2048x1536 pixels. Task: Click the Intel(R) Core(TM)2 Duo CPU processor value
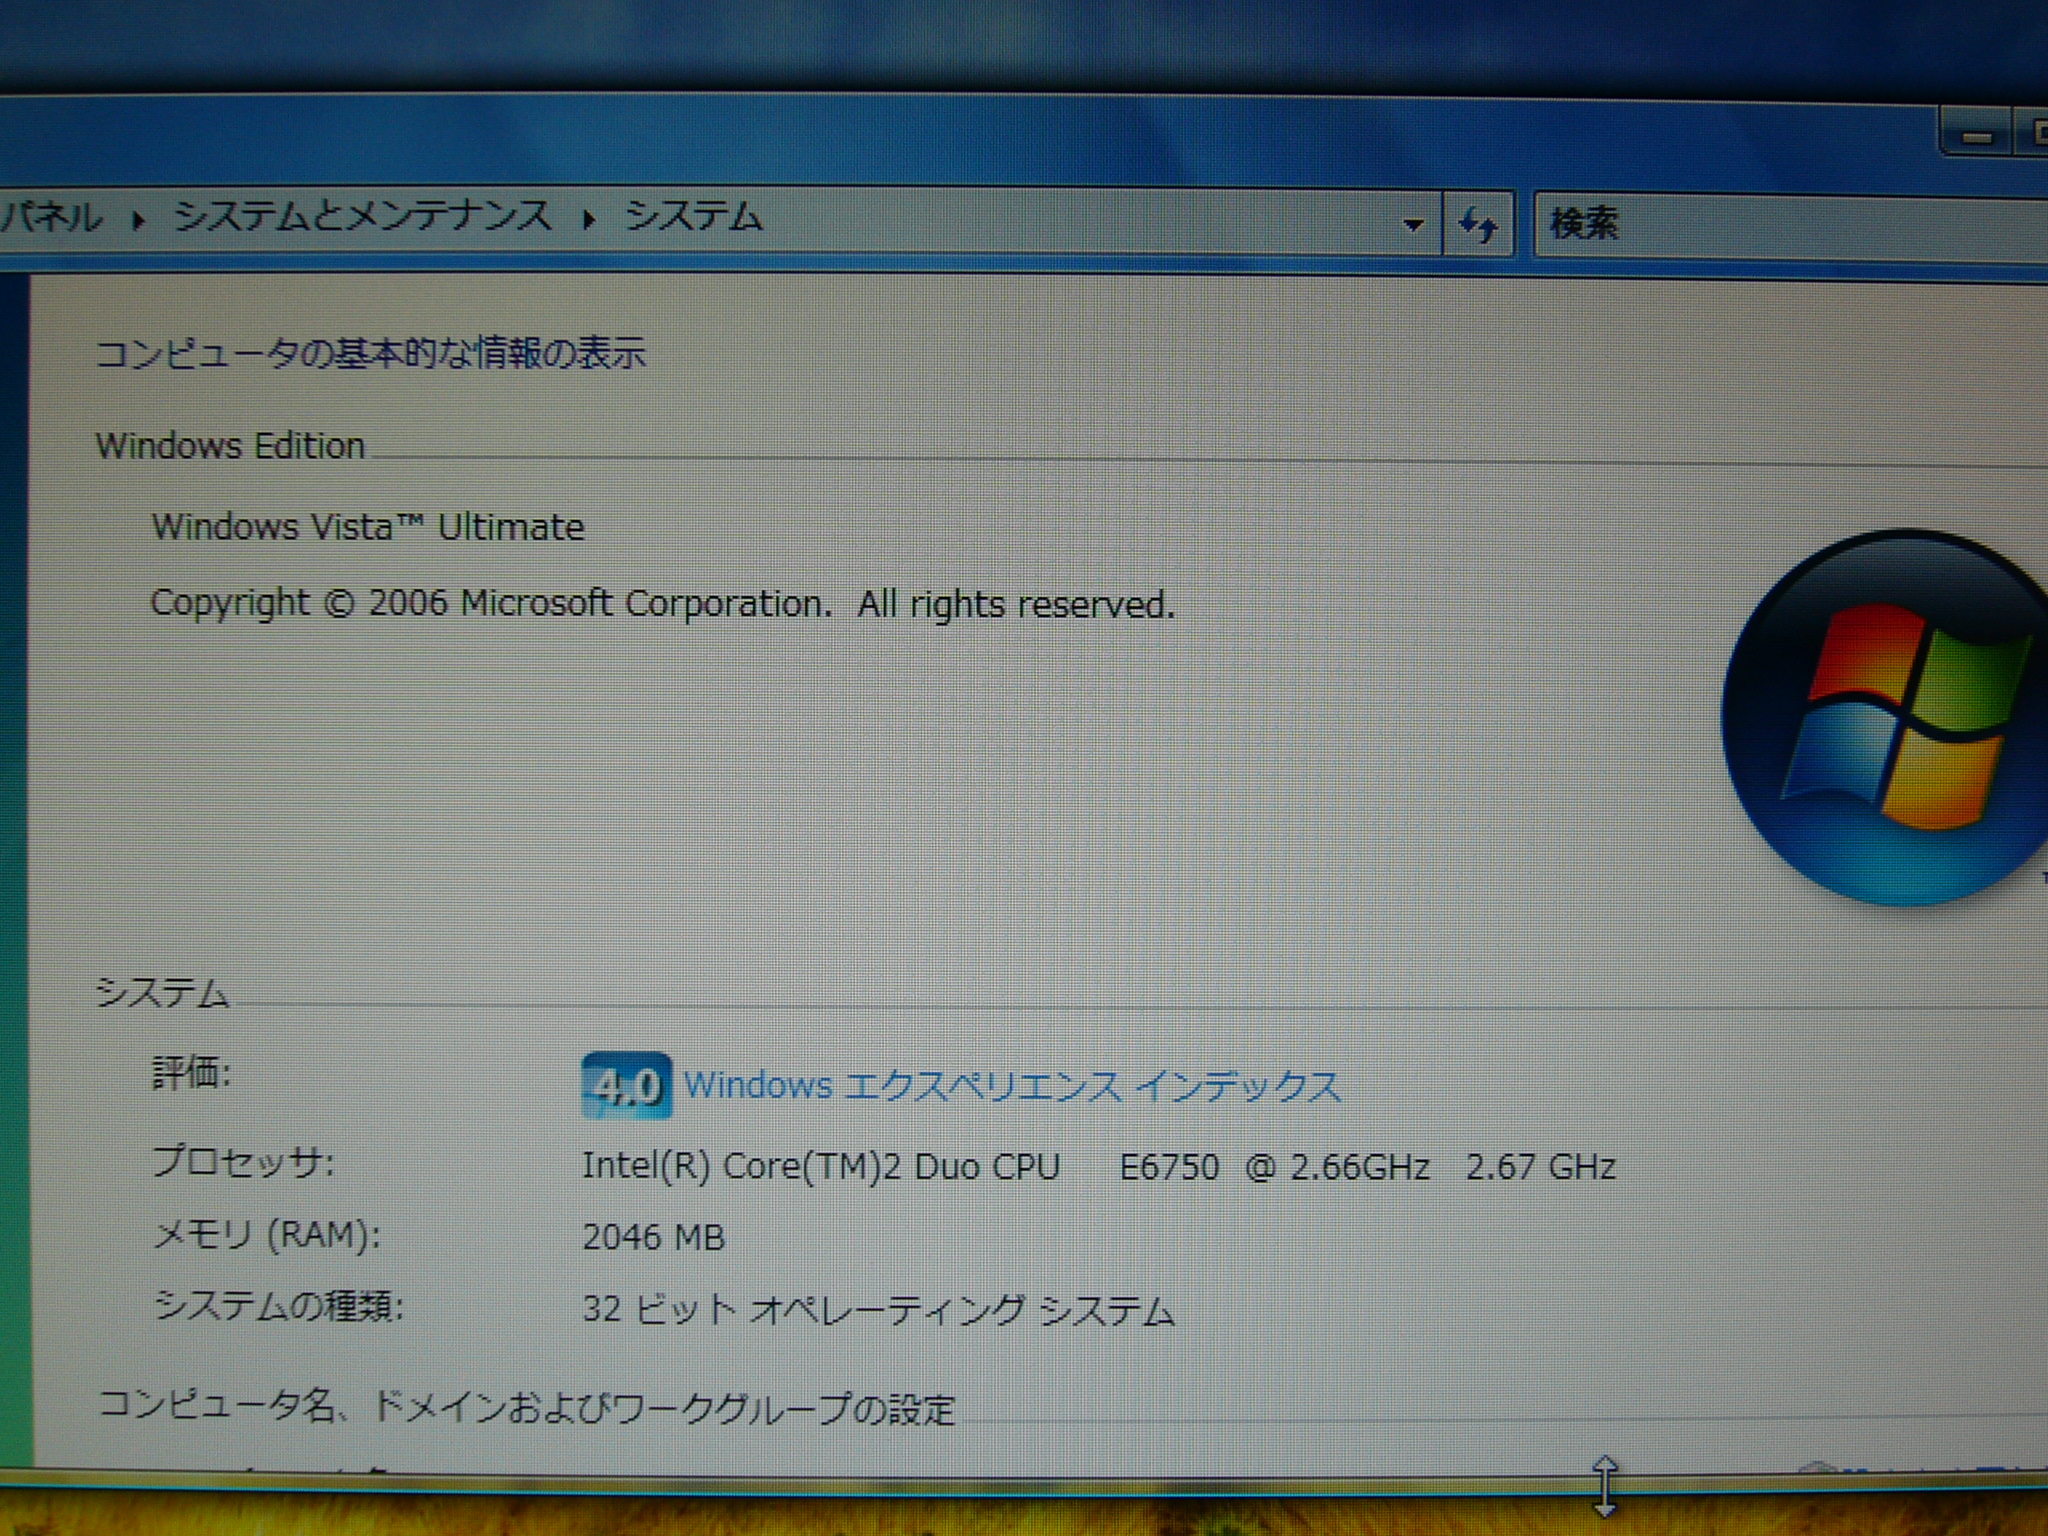coord(1098,1167)
